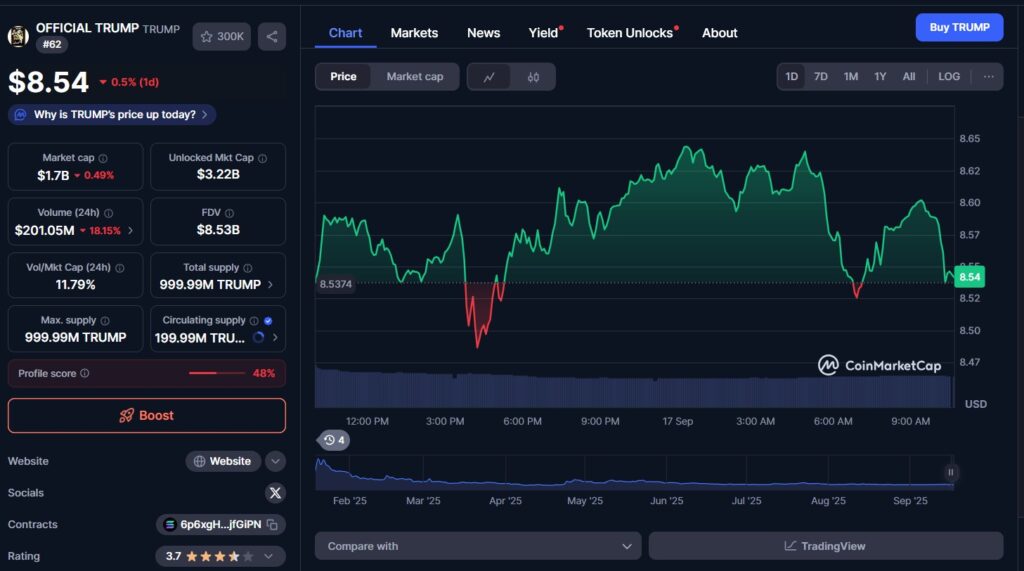Expand the Rating dropdown chevron

point(268,557)
